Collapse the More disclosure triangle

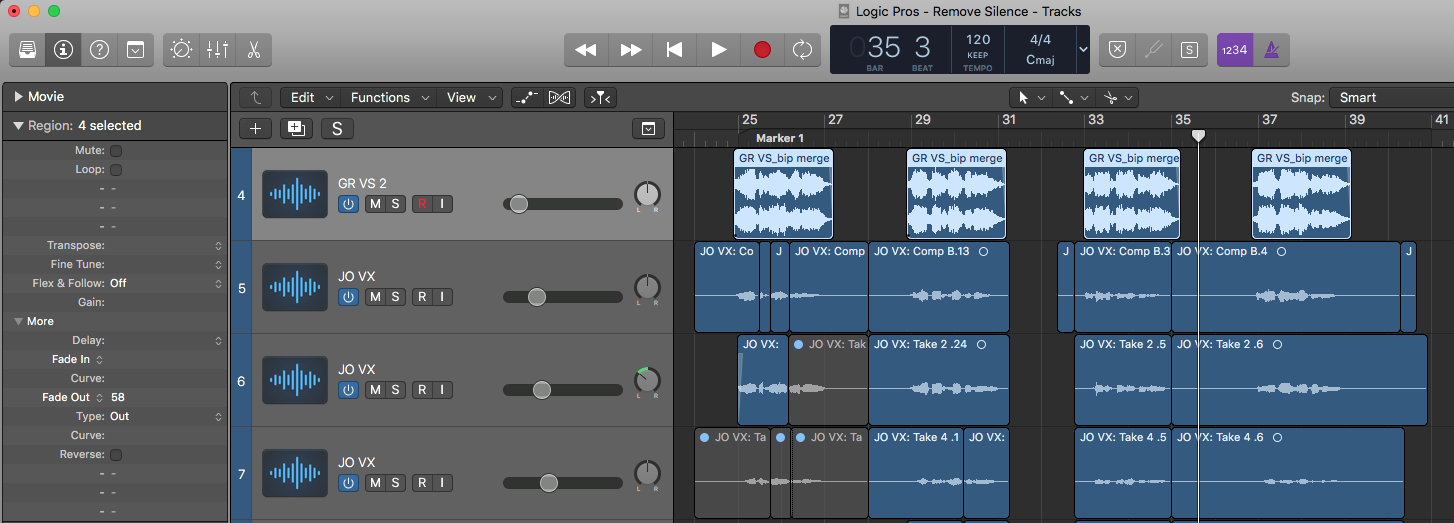pos(18,322)
